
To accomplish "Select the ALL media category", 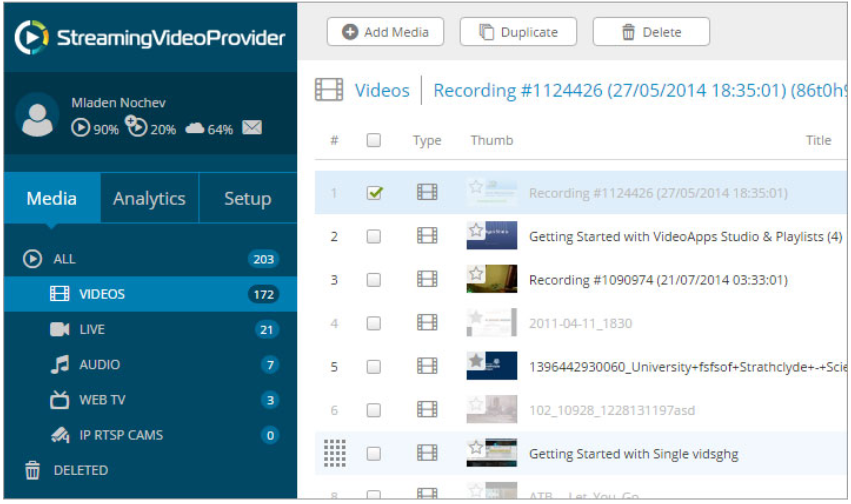I will click(150, 259).
